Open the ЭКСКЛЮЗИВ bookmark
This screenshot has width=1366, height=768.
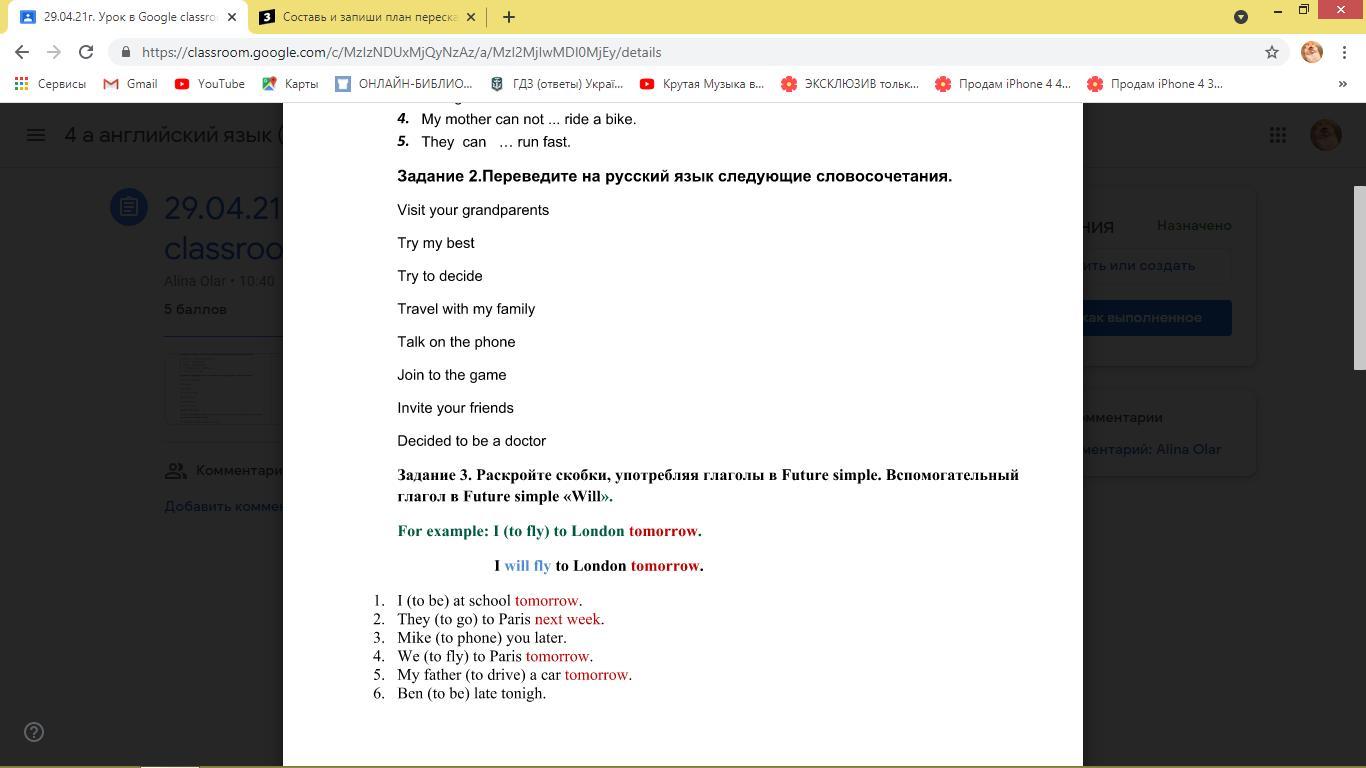coord(850,84)
